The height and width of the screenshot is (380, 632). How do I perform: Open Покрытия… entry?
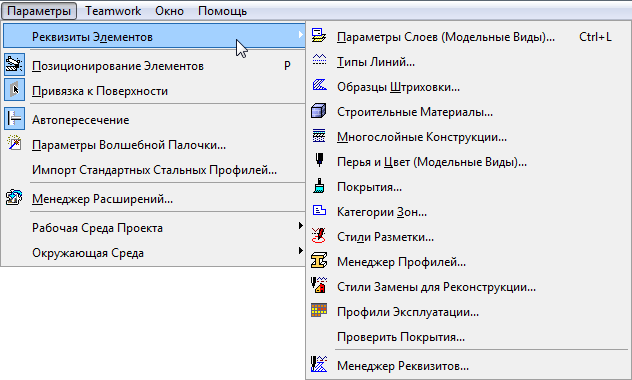[x=369, y=187]
